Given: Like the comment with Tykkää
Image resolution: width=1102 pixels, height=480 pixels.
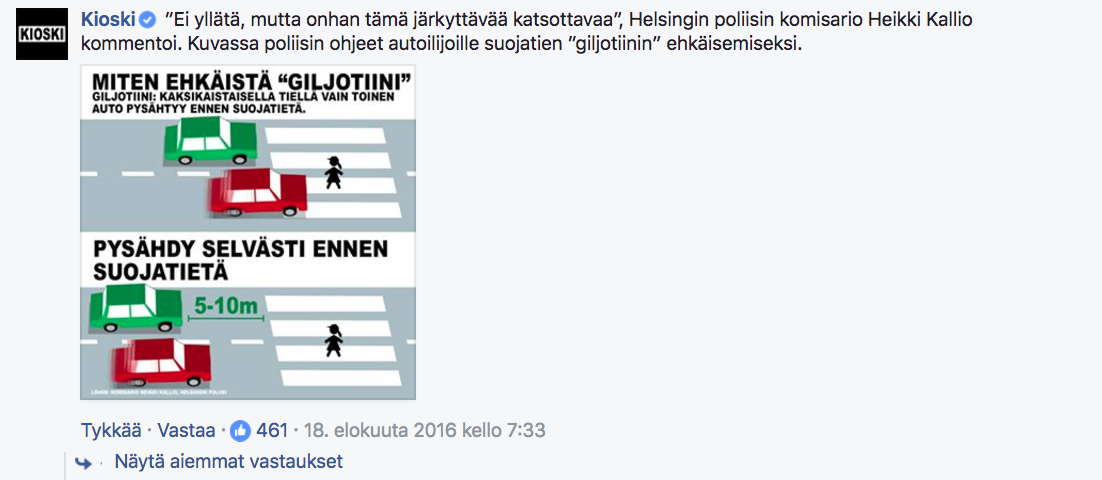Looking at the screenshot, I should (110, 430).
